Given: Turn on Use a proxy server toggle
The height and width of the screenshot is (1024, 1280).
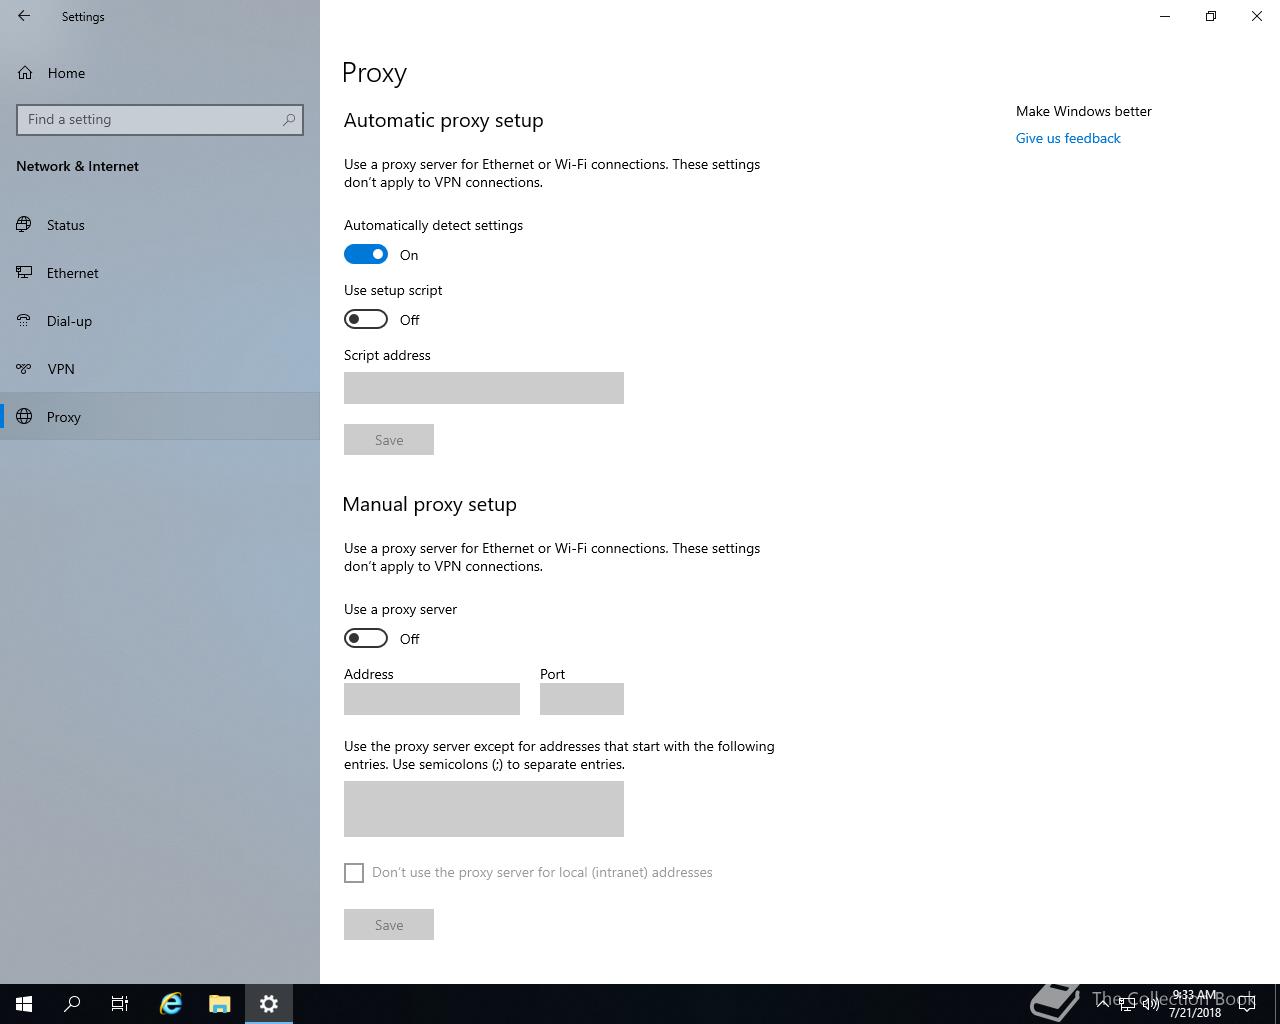Looking at the screenshot, I should [366, 638].
